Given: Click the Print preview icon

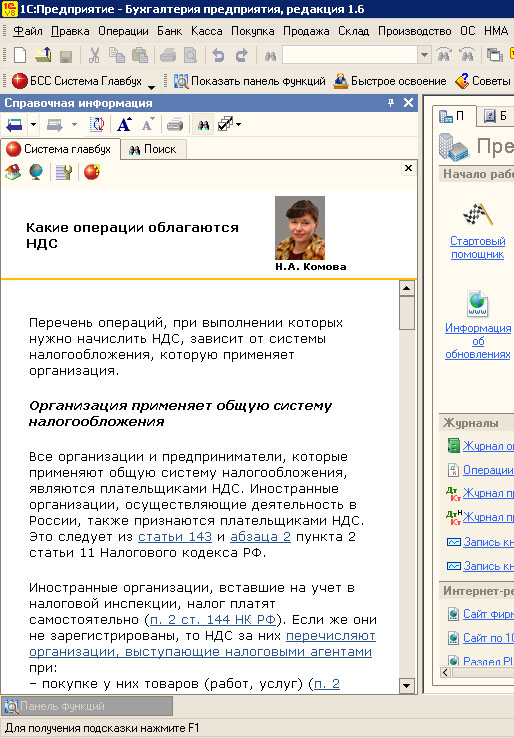Looking at the screenshot, I should click(190, 56).
